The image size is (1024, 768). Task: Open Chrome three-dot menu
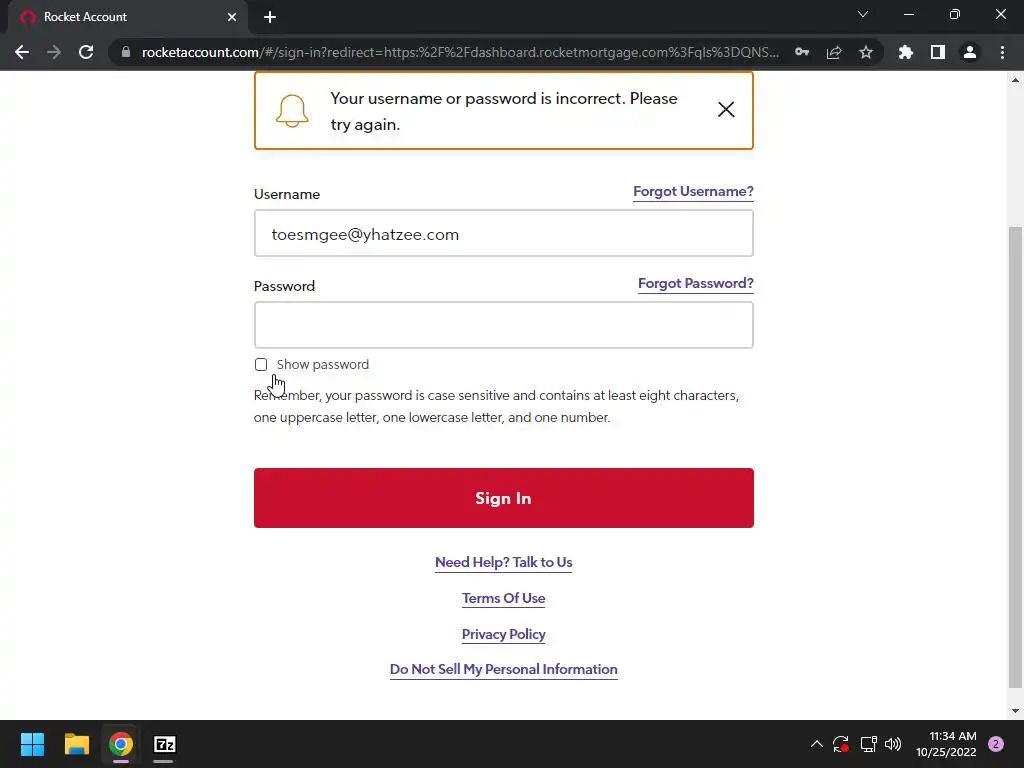tap(1002, 52)
